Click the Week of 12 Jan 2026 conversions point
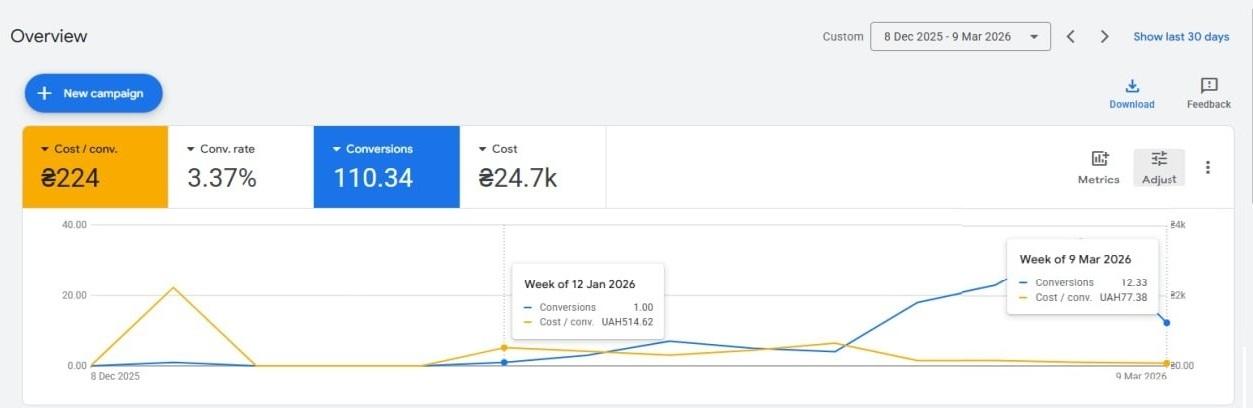The image size is (1253, 408). click(504, 362)
